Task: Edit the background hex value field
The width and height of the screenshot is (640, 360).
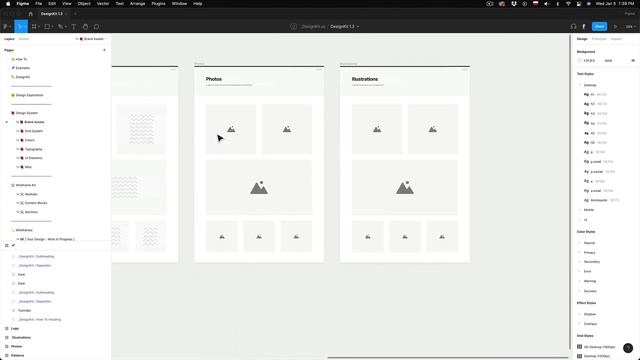Action: click(589, 60)
